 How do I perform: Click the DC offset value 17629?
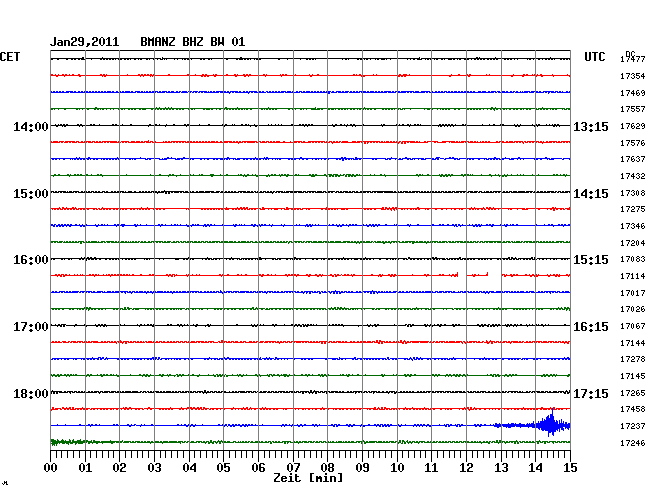point(633,126)
